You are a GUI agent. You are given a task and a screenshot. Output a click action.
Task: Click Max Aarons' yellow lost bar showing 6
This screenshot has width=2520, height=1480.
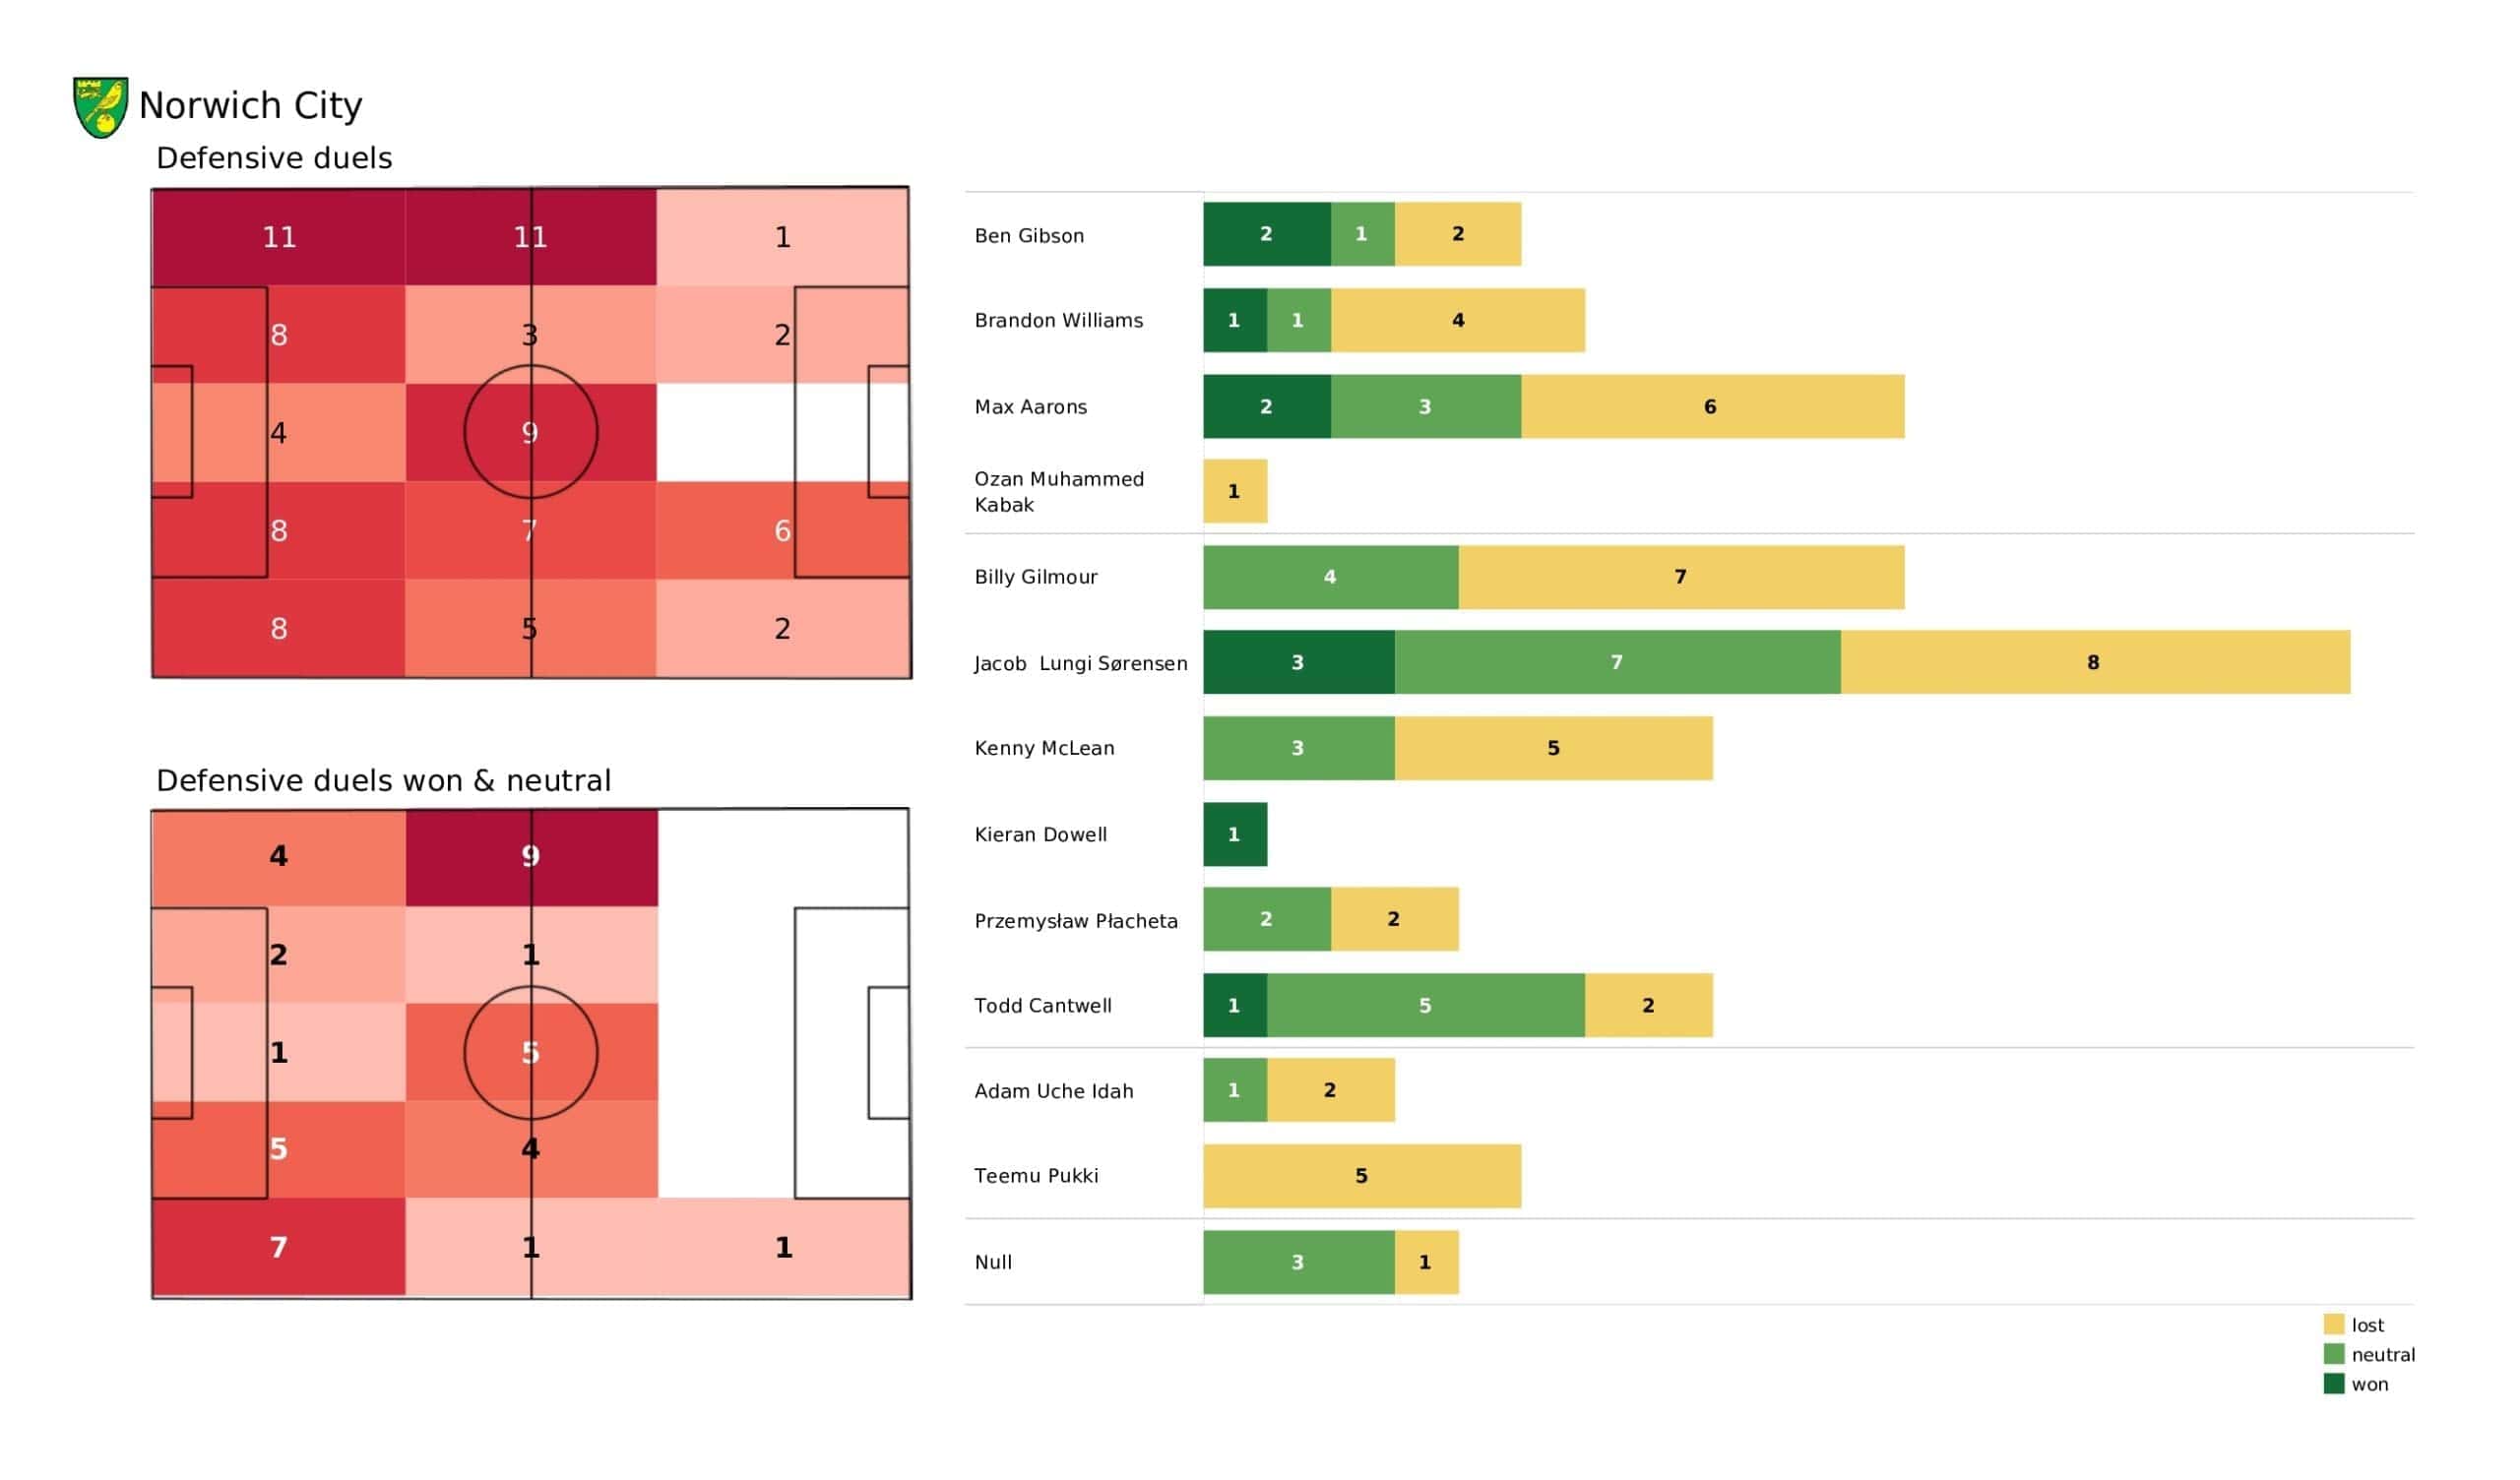coord(1713,406)
